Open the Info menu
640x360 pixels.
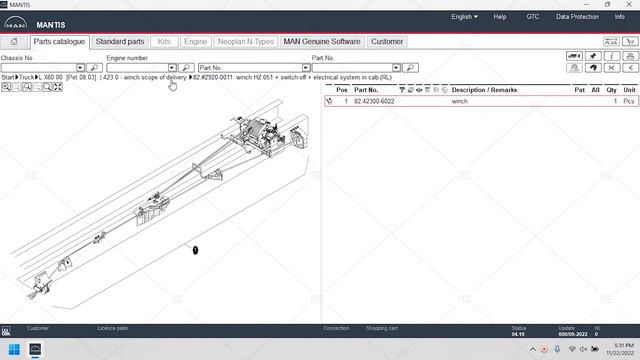620,17
